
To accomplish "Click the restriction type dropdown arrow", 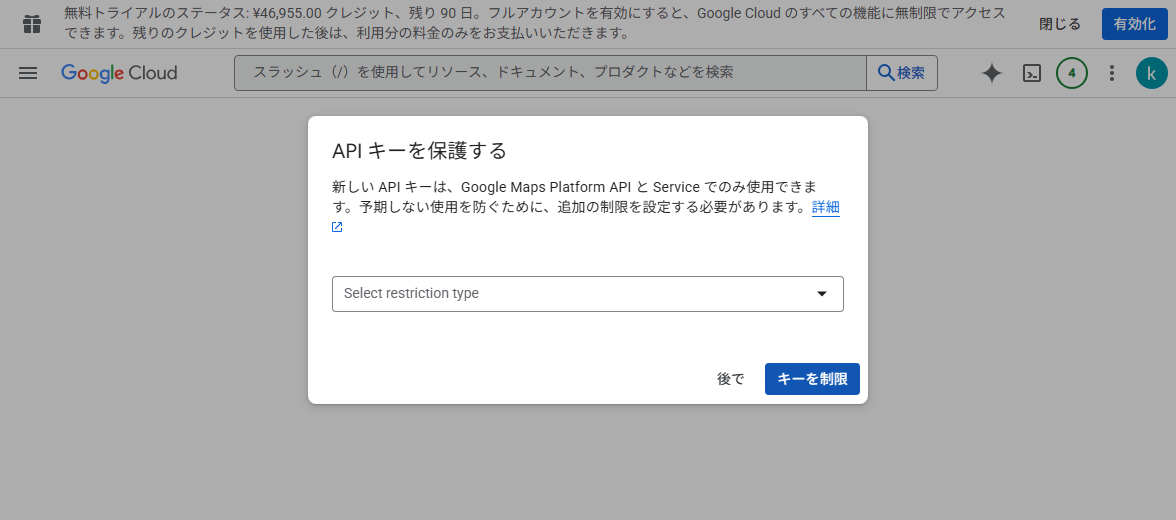I will pos(822,294).
